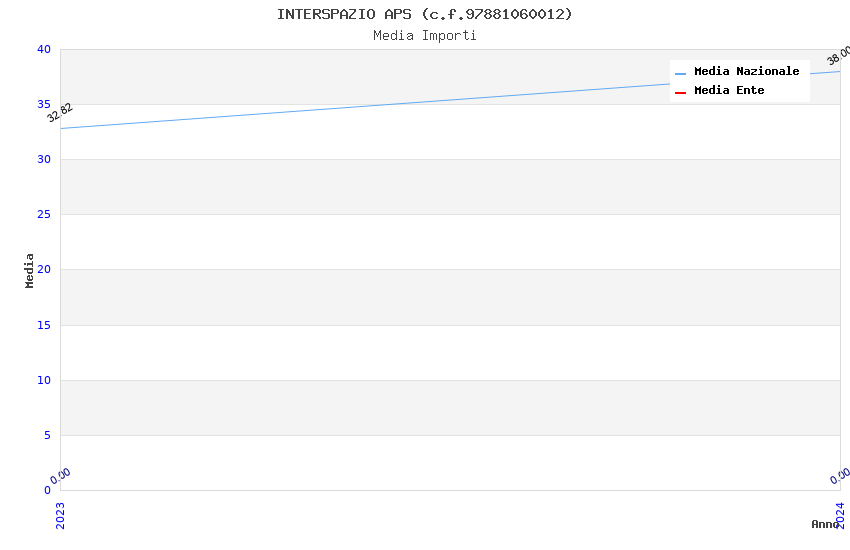Viewport: 850px width, 550px height.
Task: Click the Media Importi subtitle
Action: click(x=425, y=36)
